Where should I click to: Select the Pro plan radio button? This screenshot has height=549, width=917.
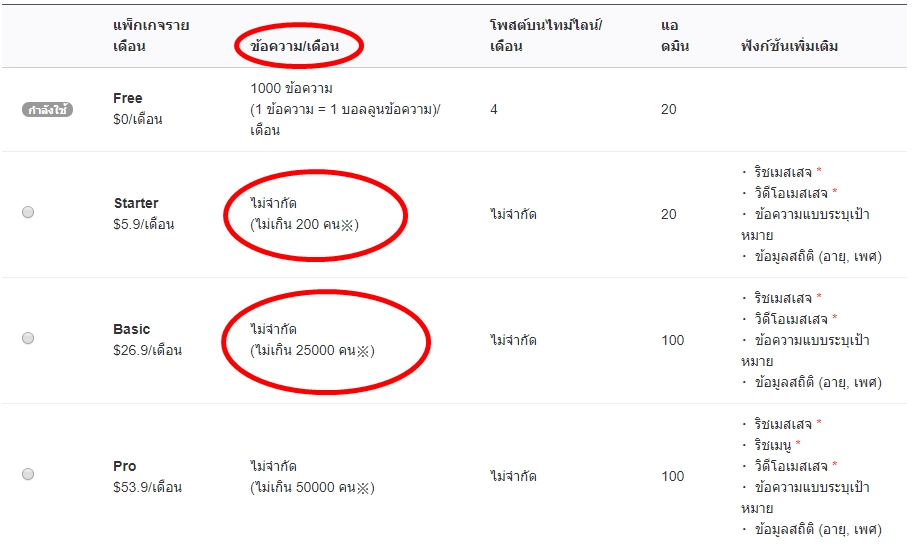click(28, 474)
